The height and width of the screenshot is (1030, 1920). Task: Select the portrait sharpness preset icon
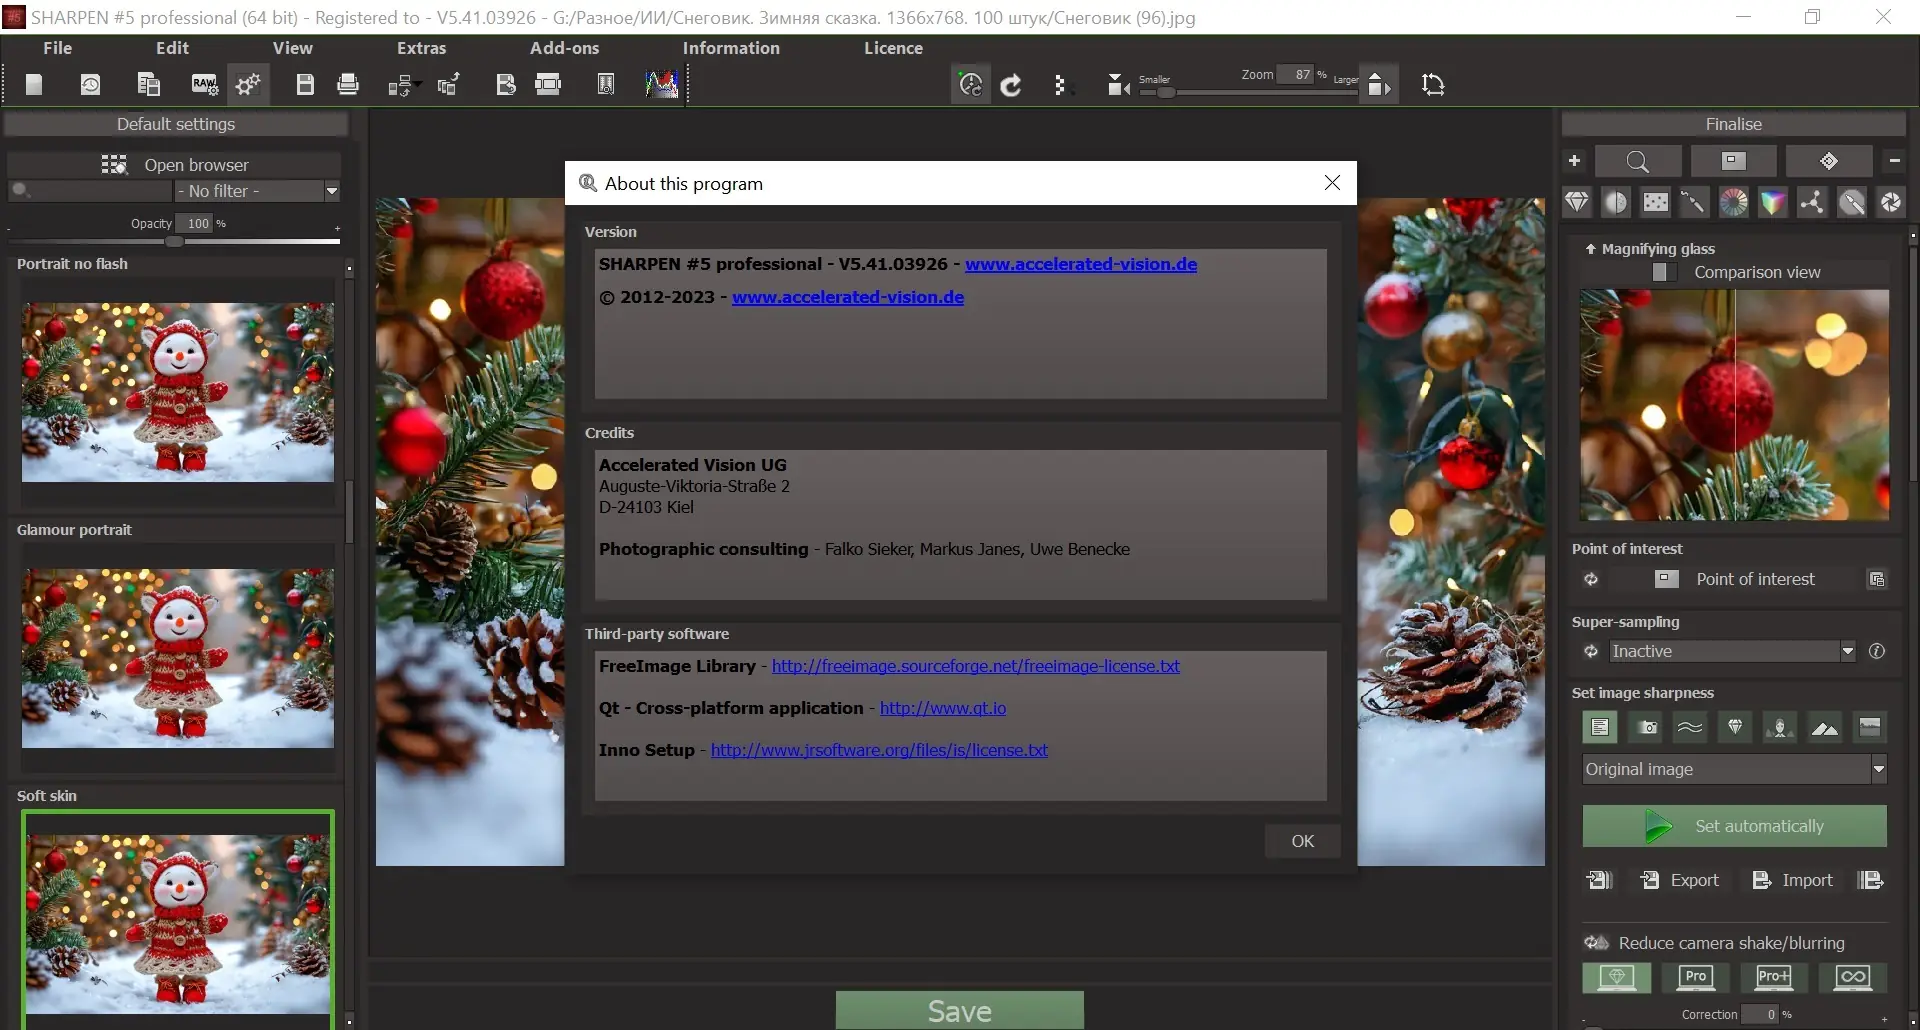(1779, 727)
